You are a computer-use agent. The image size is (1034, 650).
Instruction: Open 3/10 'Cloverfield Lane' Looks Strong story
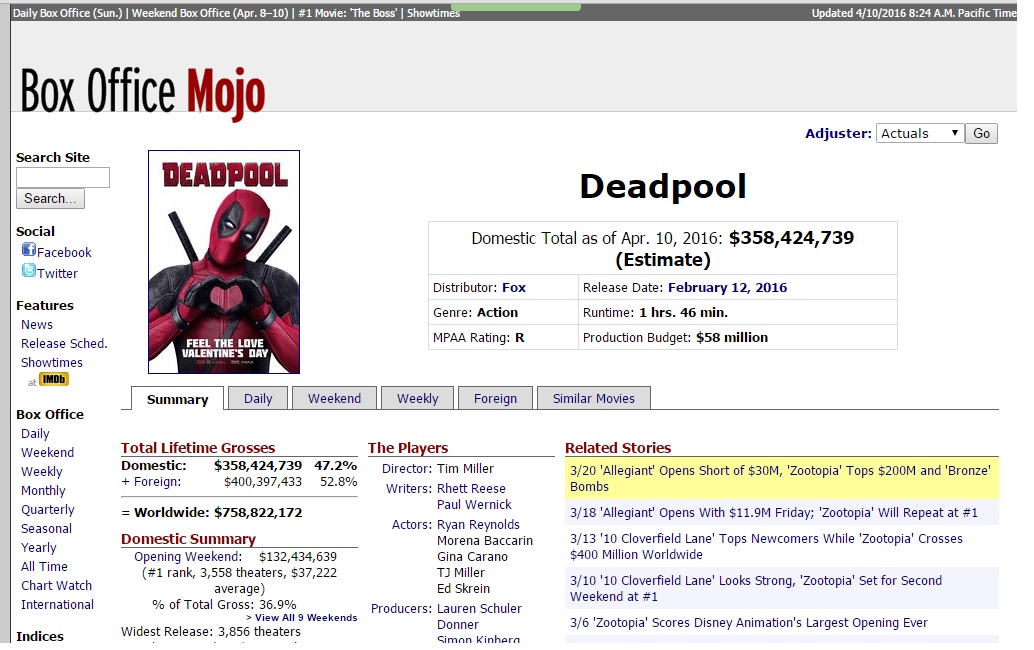click(756, 589)
